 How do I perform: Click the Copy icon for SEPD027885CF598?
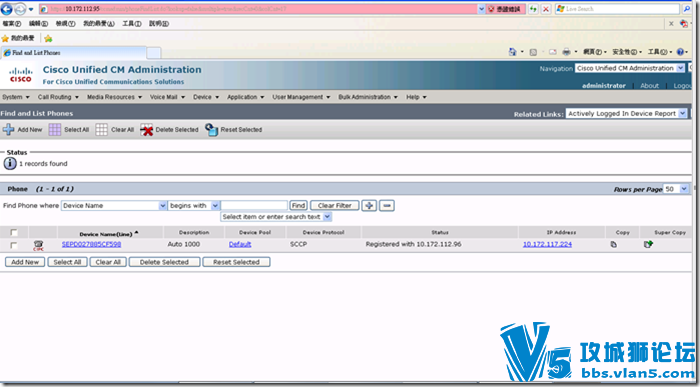point(614,244)
